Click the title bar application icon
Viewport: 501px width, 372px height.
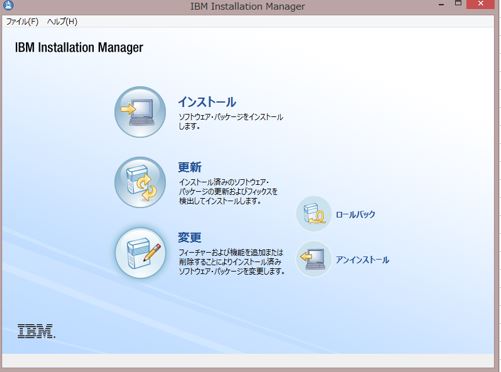tap(8, 5)
